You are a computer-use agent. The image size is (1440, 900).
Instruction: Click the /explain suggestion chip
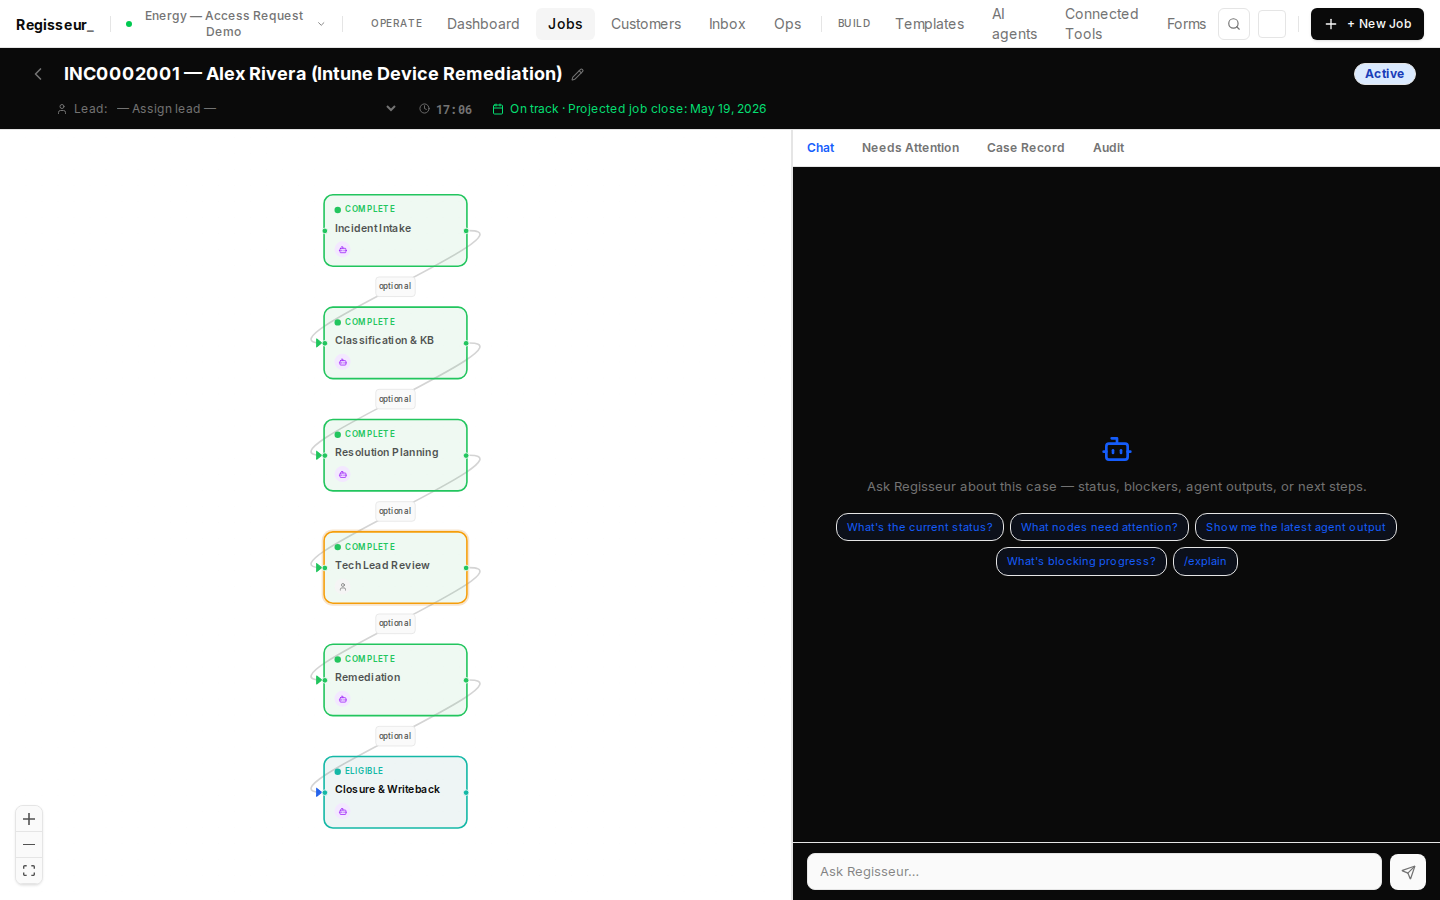pyautogui.click(x=1205, y=562)
